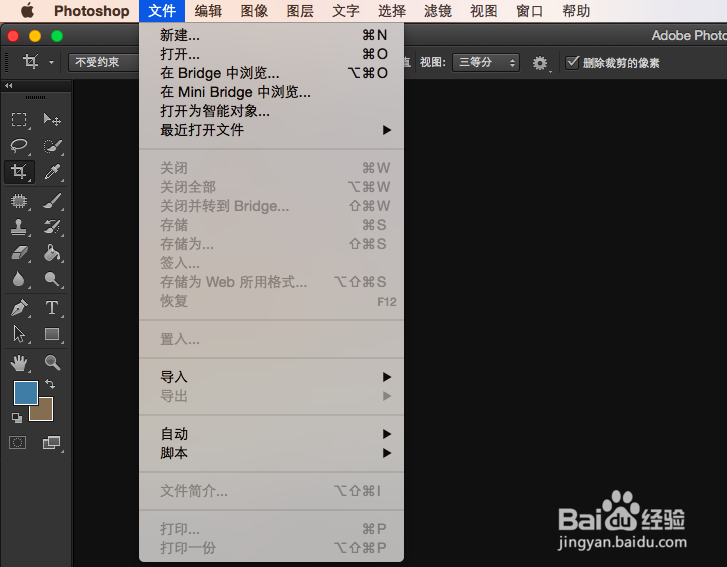
Task: Pick the blue foreground color swatch
Action: coord(26,393)
